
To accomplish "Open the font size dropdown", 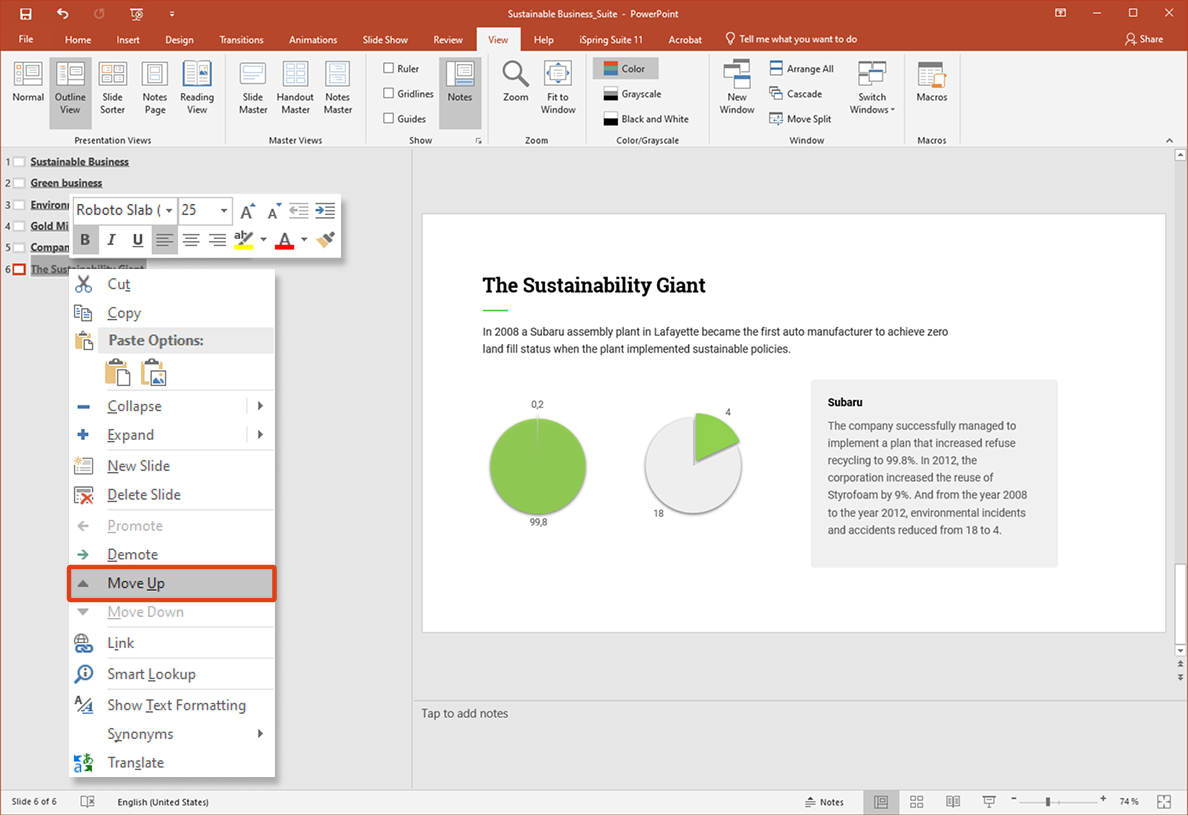I will pyautogui.click(x=222, y=210).
